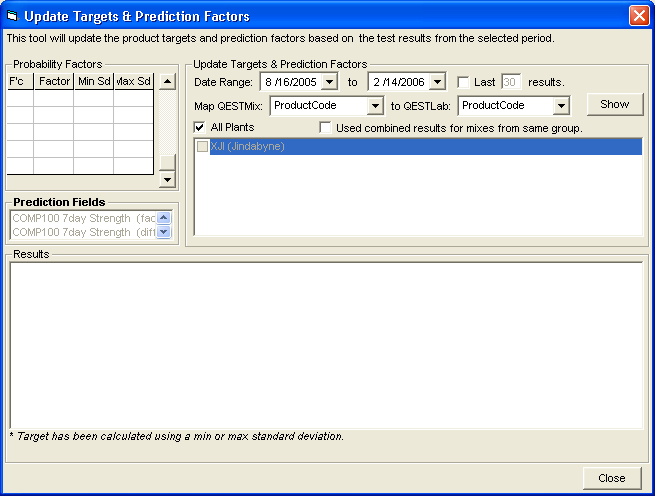Tick the XJI (Jindabyne) plant checkbox

(203, 147)
